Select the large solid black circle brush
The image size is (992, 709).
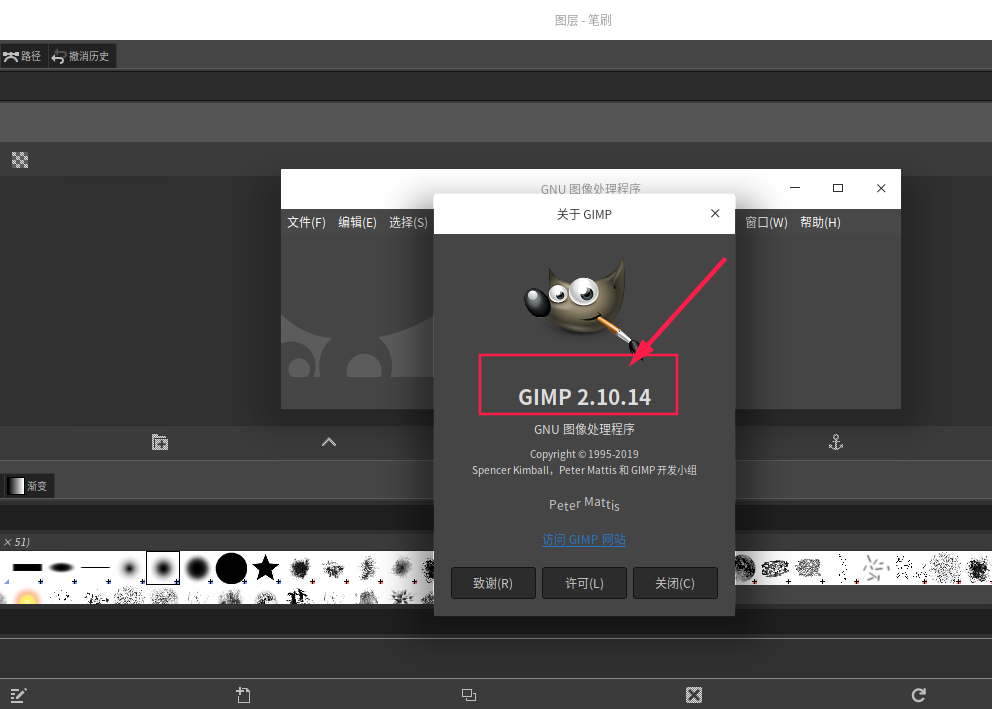point(232,568)
